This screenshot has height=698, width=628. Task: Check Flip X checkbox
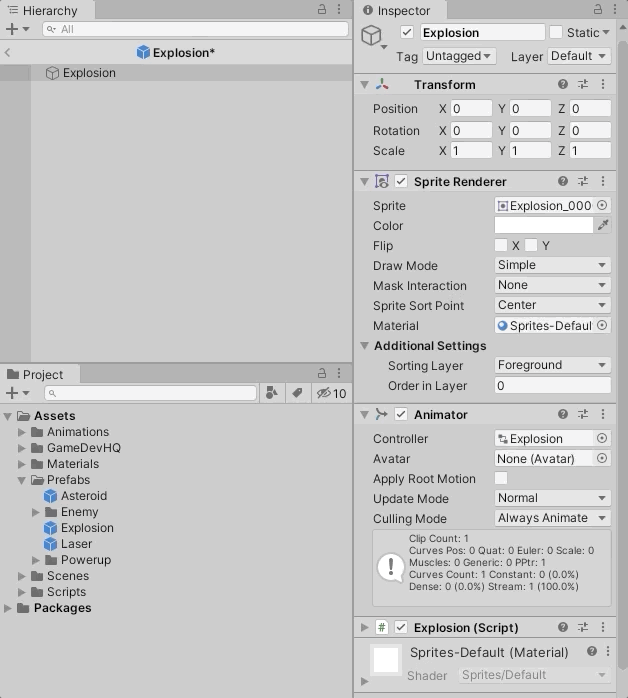(501, 245)
